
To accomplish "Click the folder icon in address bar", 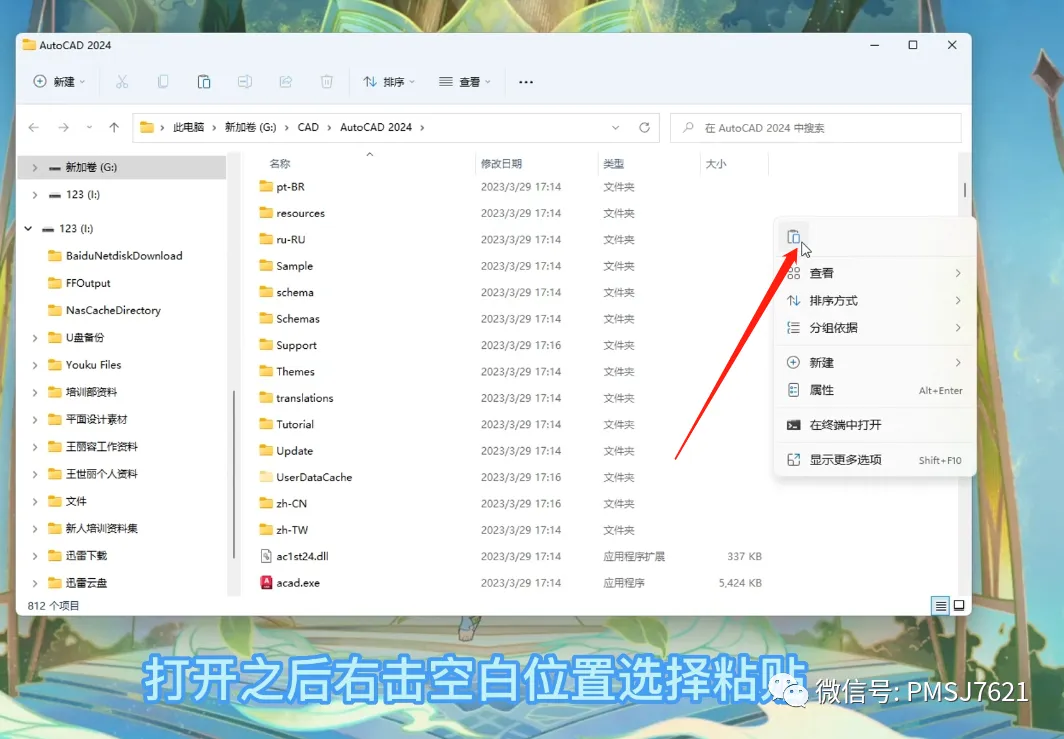I will point(147,128).
